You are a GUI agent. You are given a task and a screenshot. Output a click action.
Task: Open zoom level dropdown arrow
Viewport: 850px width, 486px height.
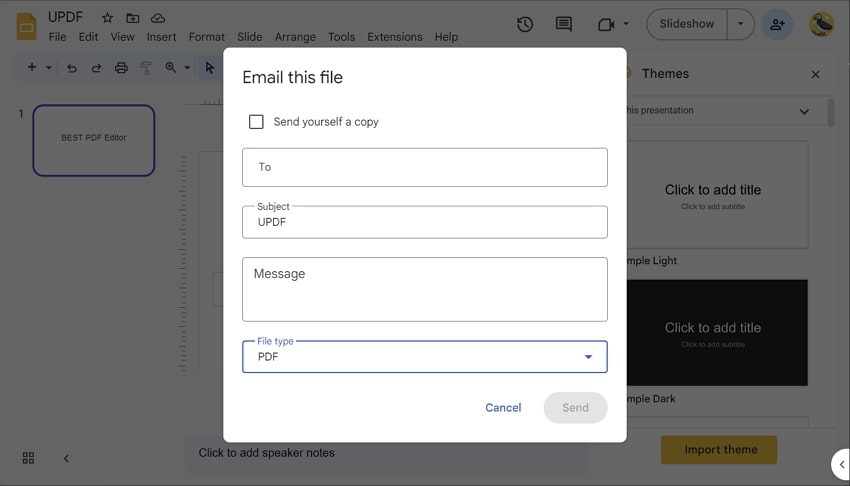point(187,68)
